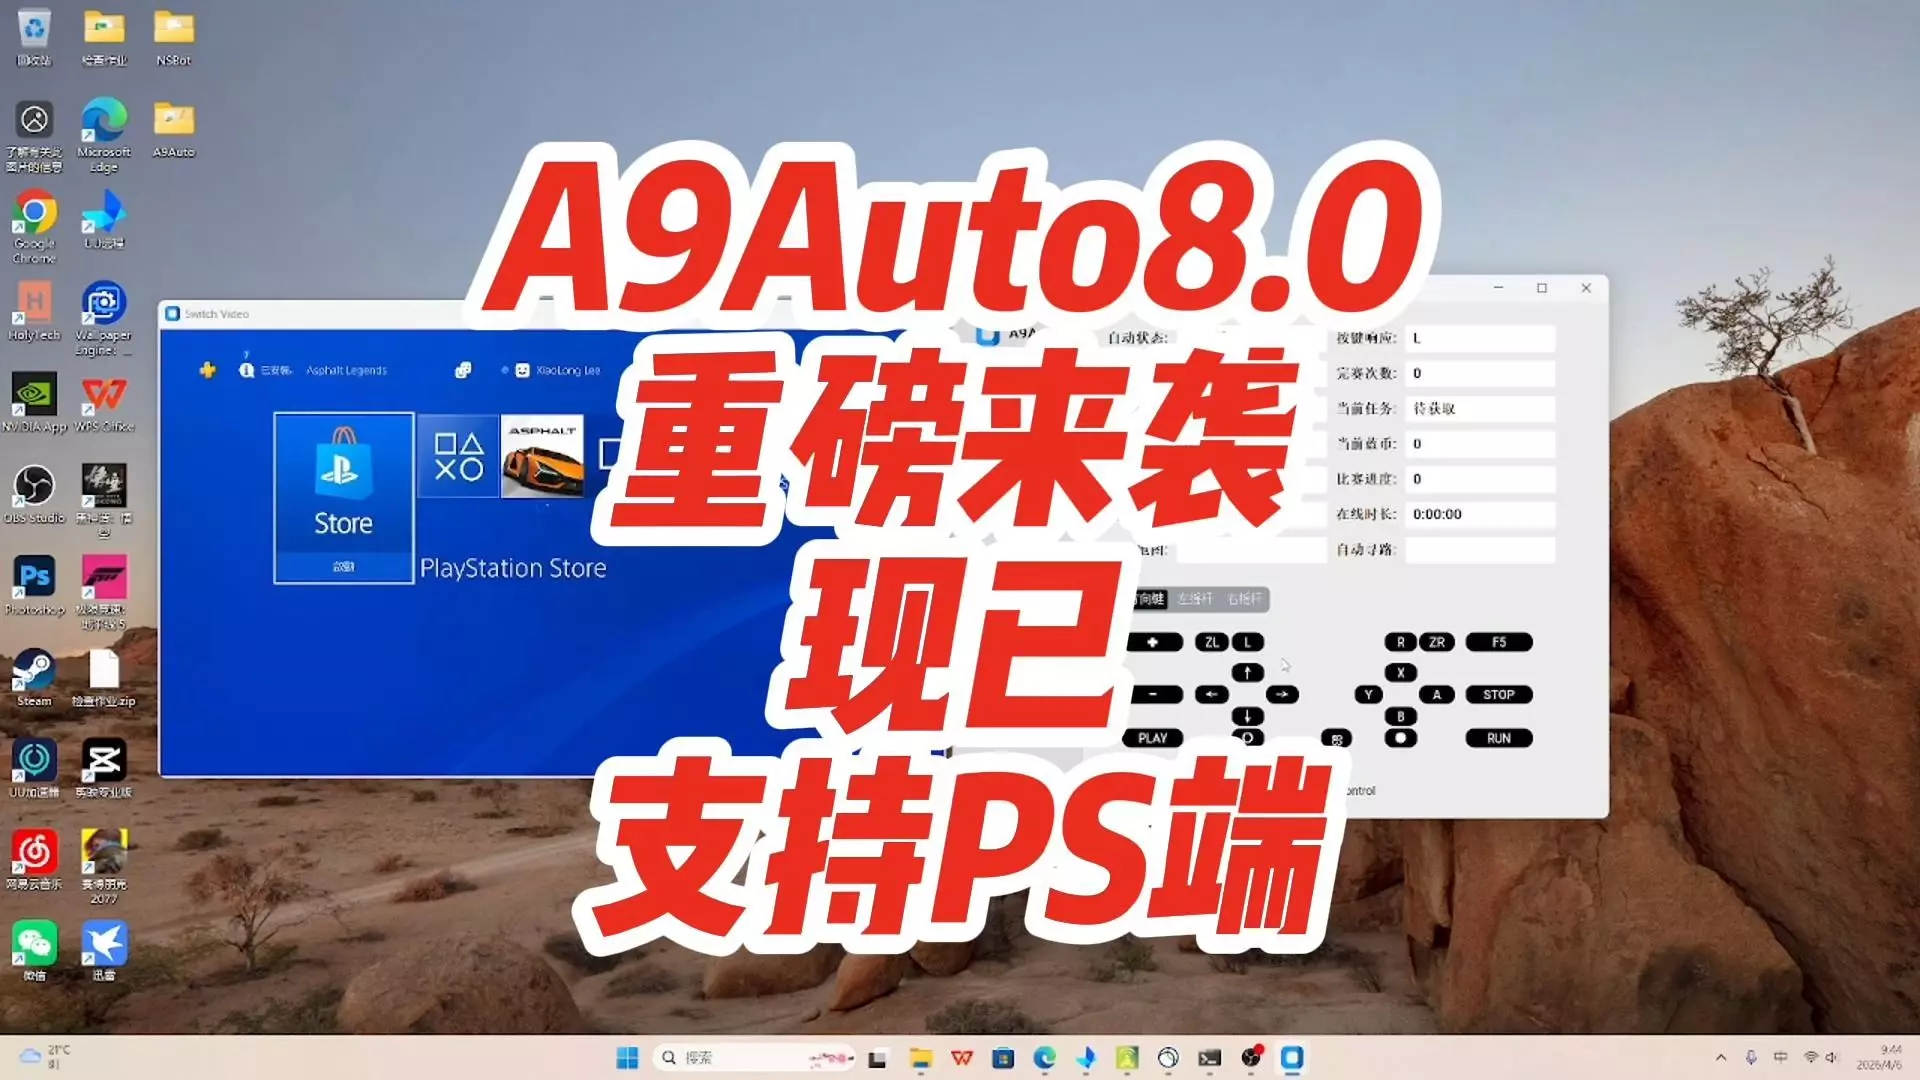The image size is (1920, 1080).
Task: Click the home circle controller button
Action: [x=1401, y=738]
